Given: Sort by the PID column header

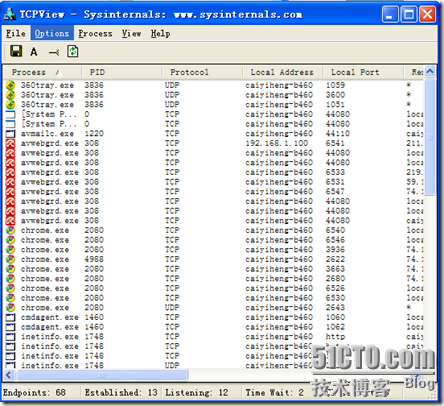Looking at the screenshot, I should (122, 72).
